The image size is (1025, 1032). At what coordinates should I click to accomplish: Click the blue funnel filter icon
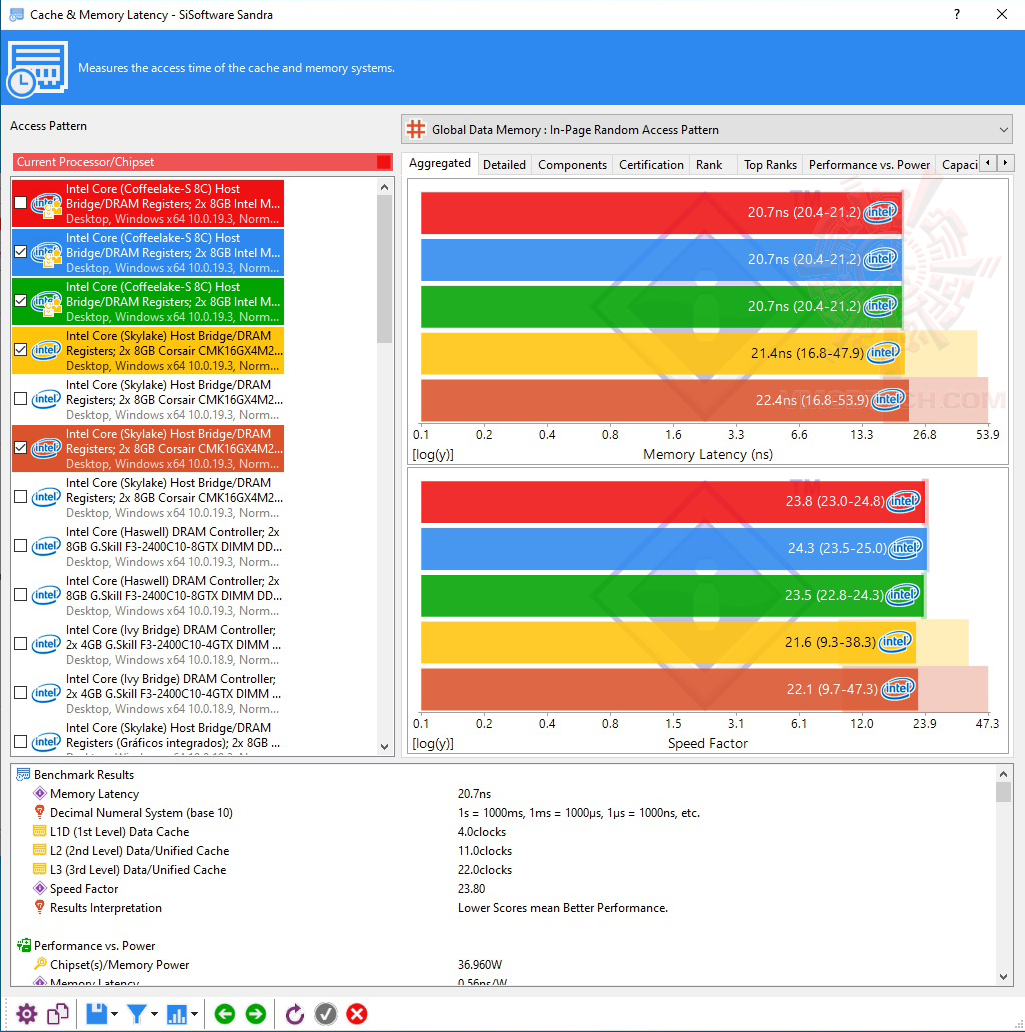(136, 1014)
